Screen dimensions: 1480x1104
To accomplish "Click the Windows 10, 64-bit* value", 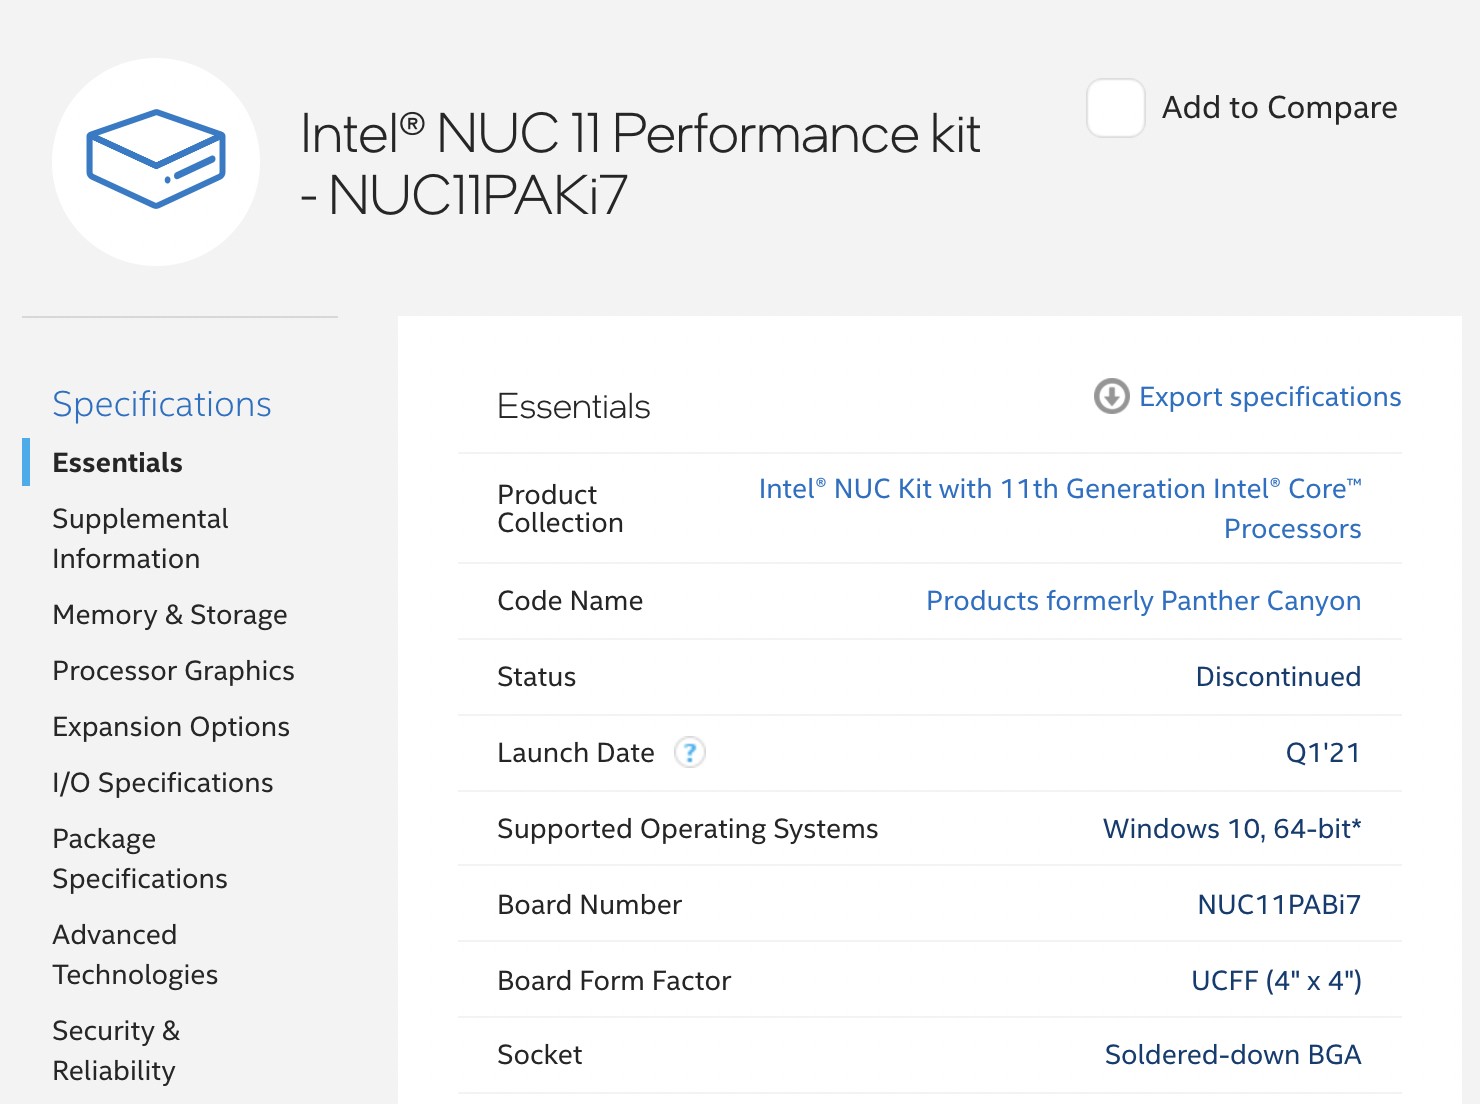I will coord(1232,829).
